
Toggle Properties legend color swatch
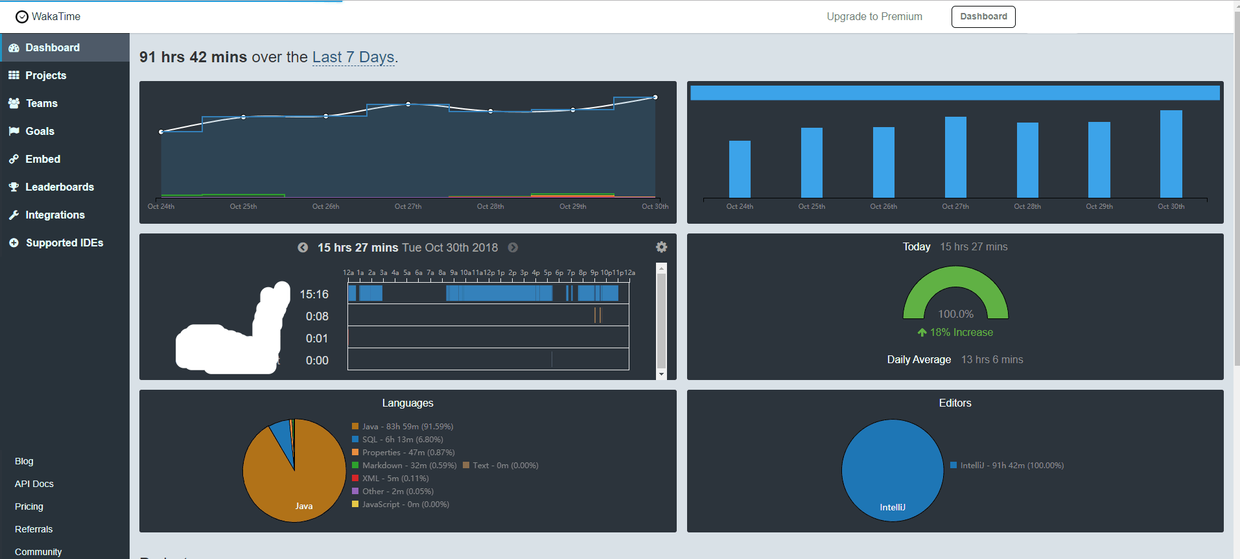(355, 453)
